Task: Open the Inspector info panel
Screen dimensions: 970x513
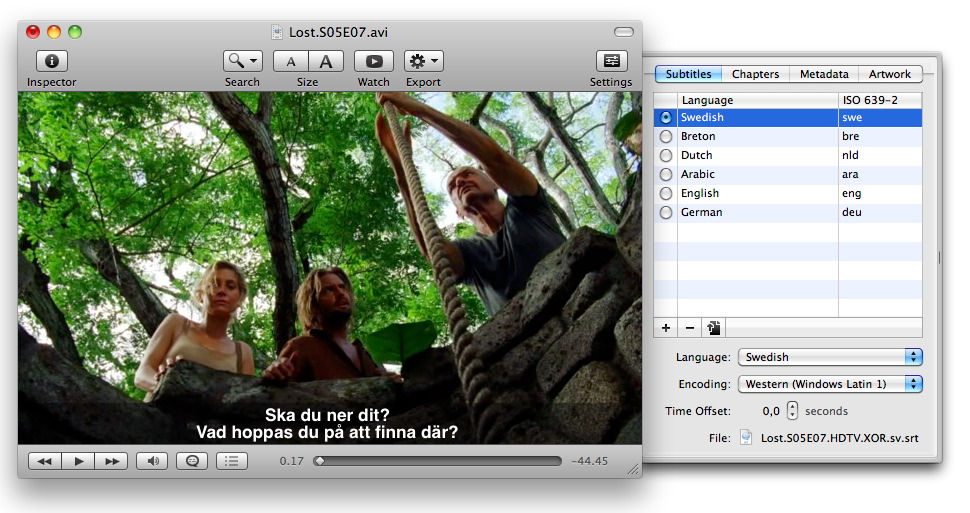Action: (x=51, y=61)
